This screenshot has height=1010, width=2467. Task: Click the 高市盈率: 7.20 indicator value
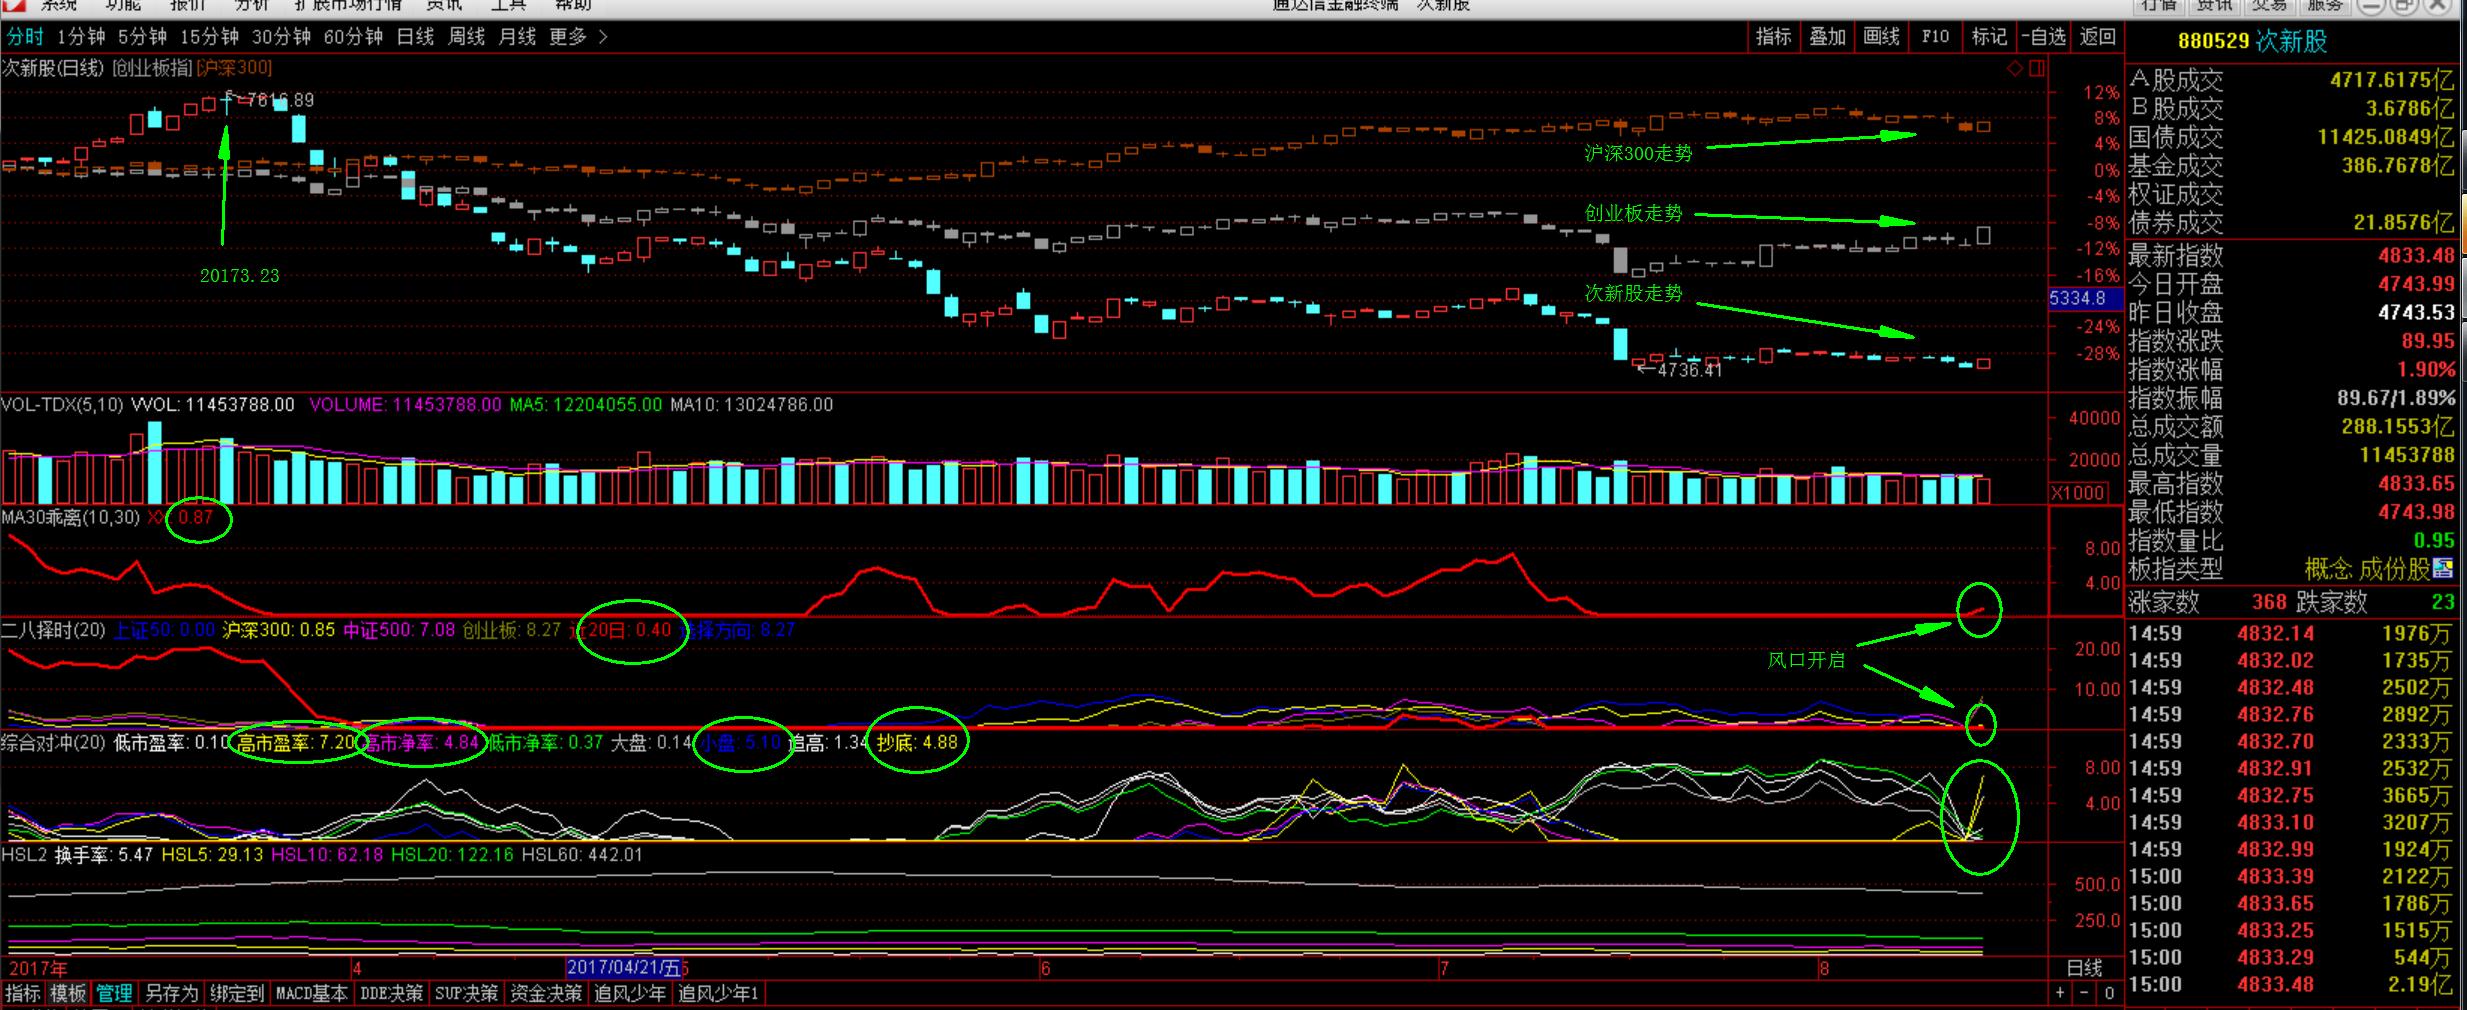(296, 742)
